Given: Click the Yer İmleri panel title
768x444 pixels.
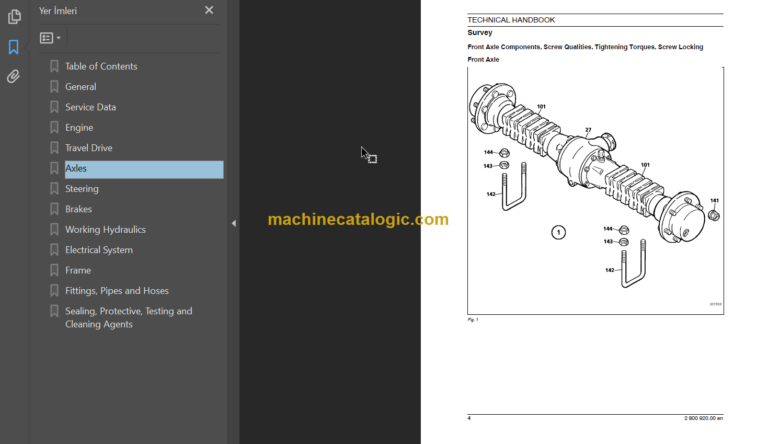Looking at the screenshot, I should [58, 11].
